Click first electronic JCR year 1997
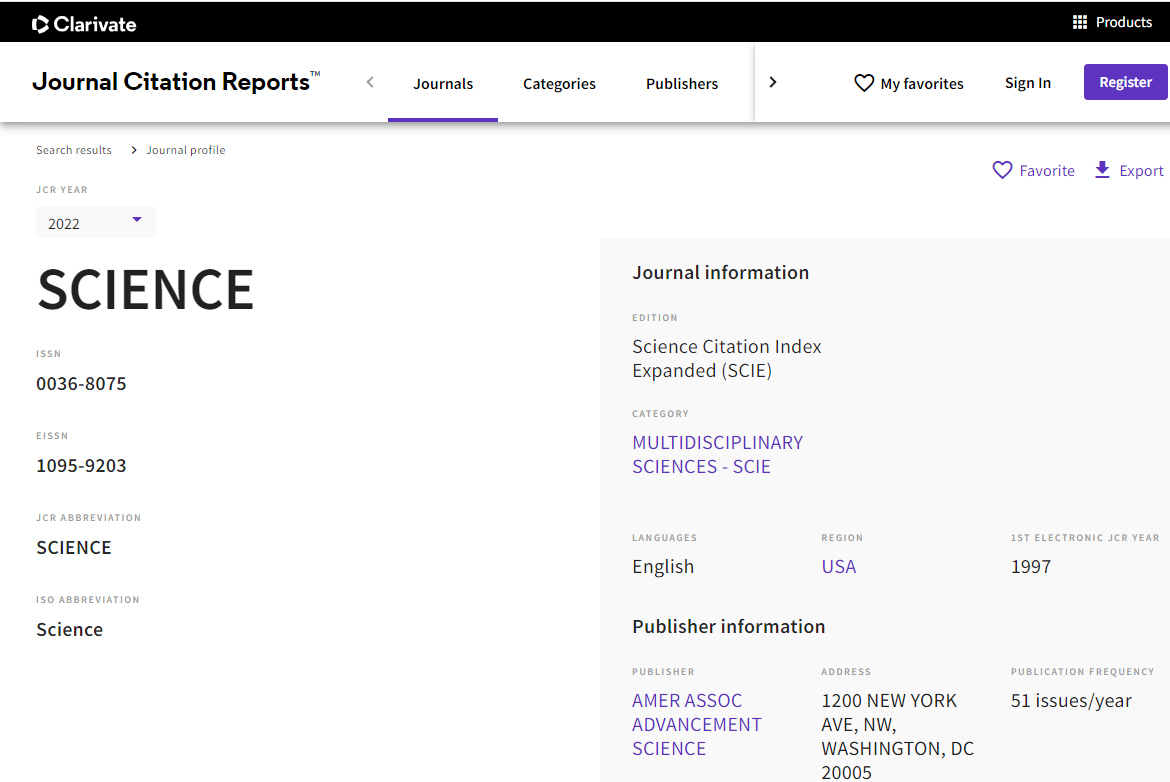Viewport: 1170px width, 782px height. coord(1030,566)
